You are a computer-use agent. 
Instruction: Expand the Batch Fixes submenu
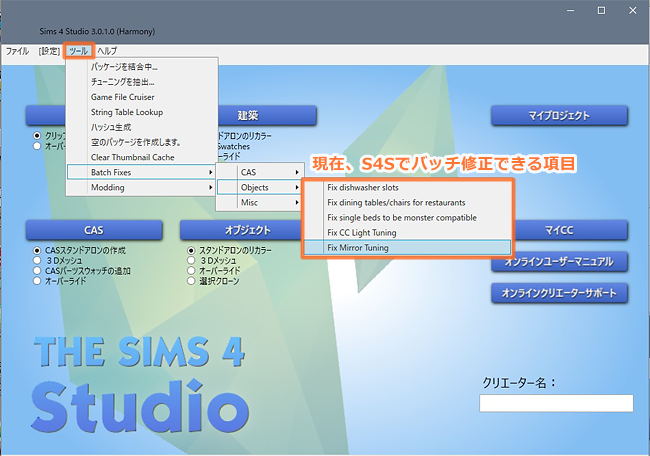pyautogui.click(x=142, y=172)
